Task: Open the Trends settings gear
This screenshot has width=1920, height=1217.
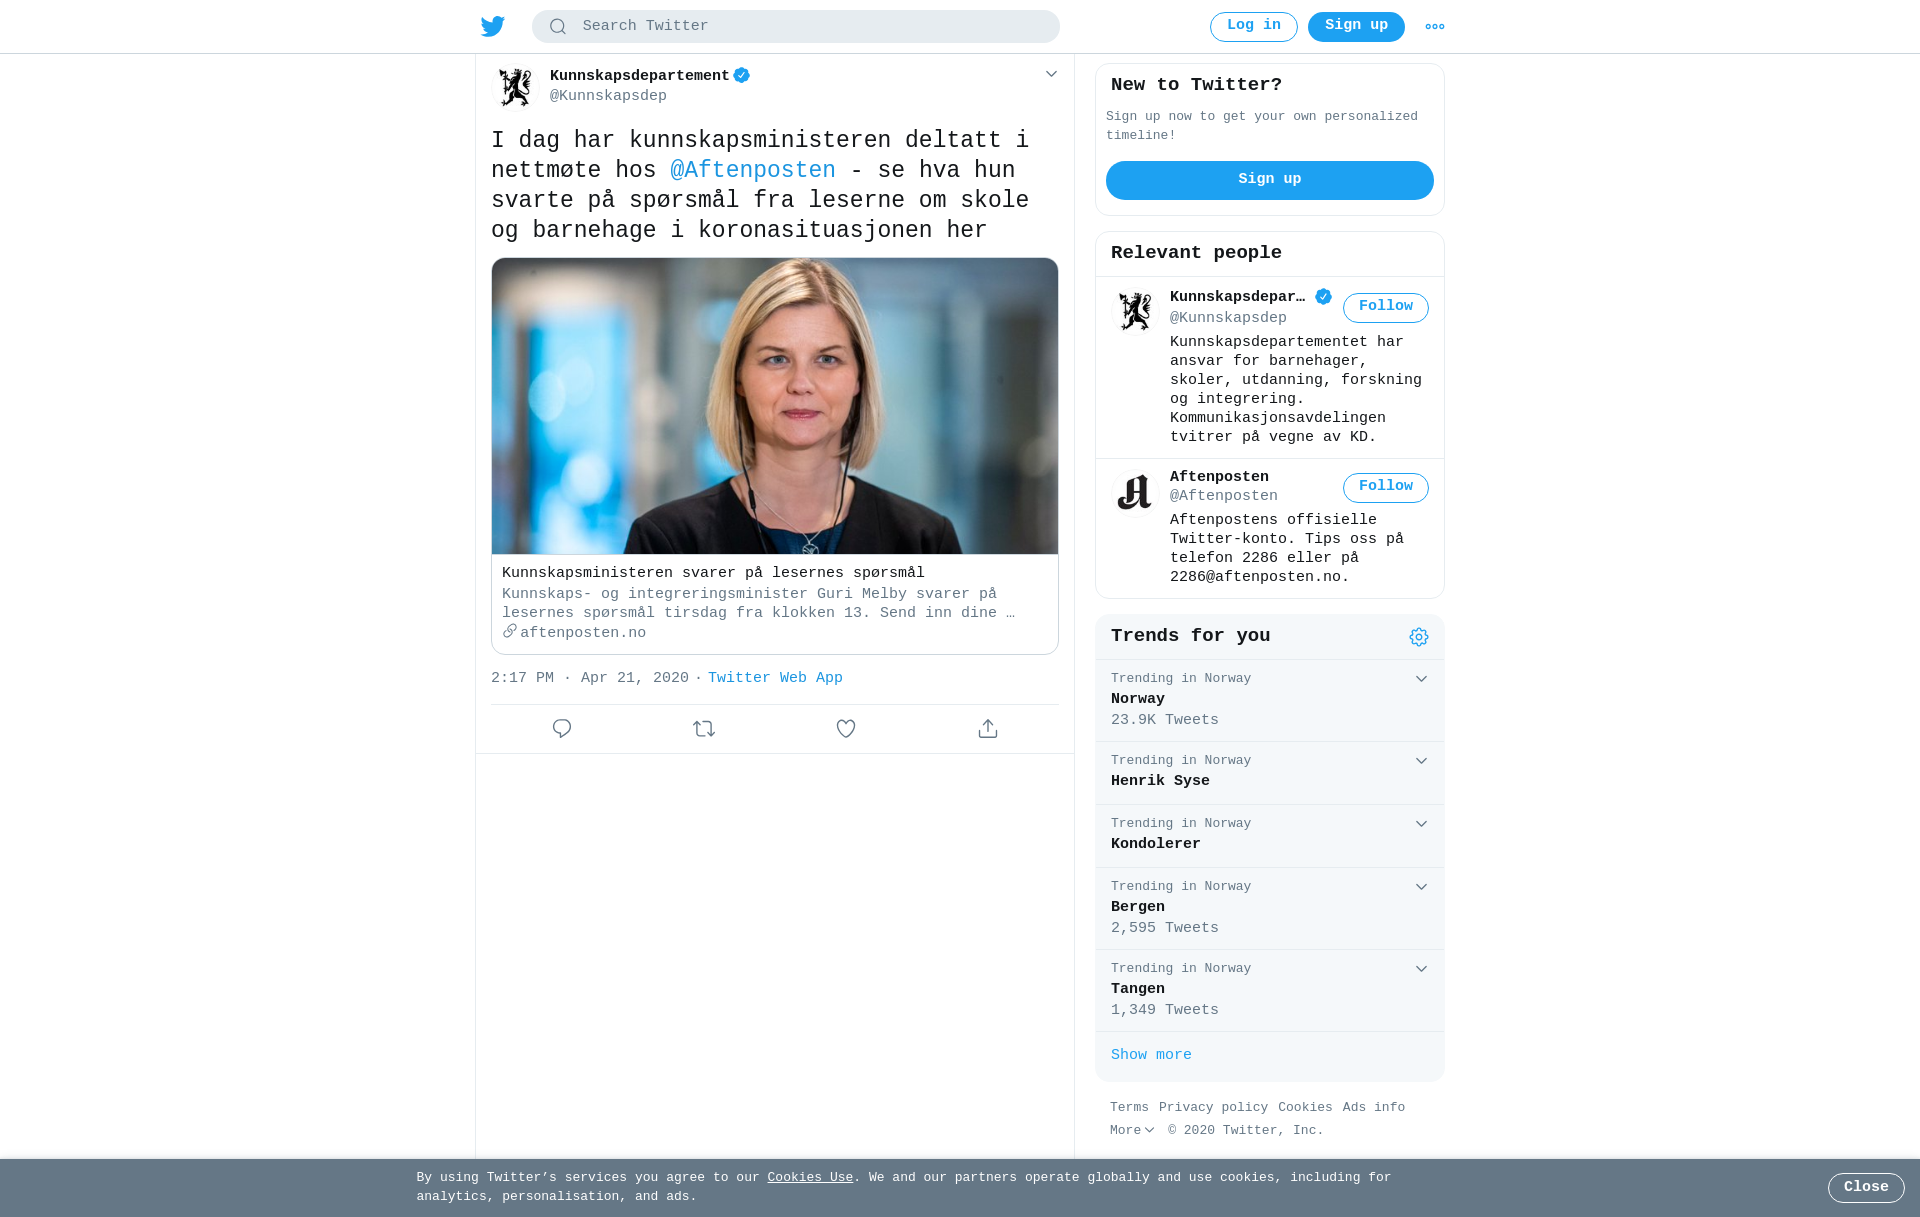Action: (x=1419, y=637)
